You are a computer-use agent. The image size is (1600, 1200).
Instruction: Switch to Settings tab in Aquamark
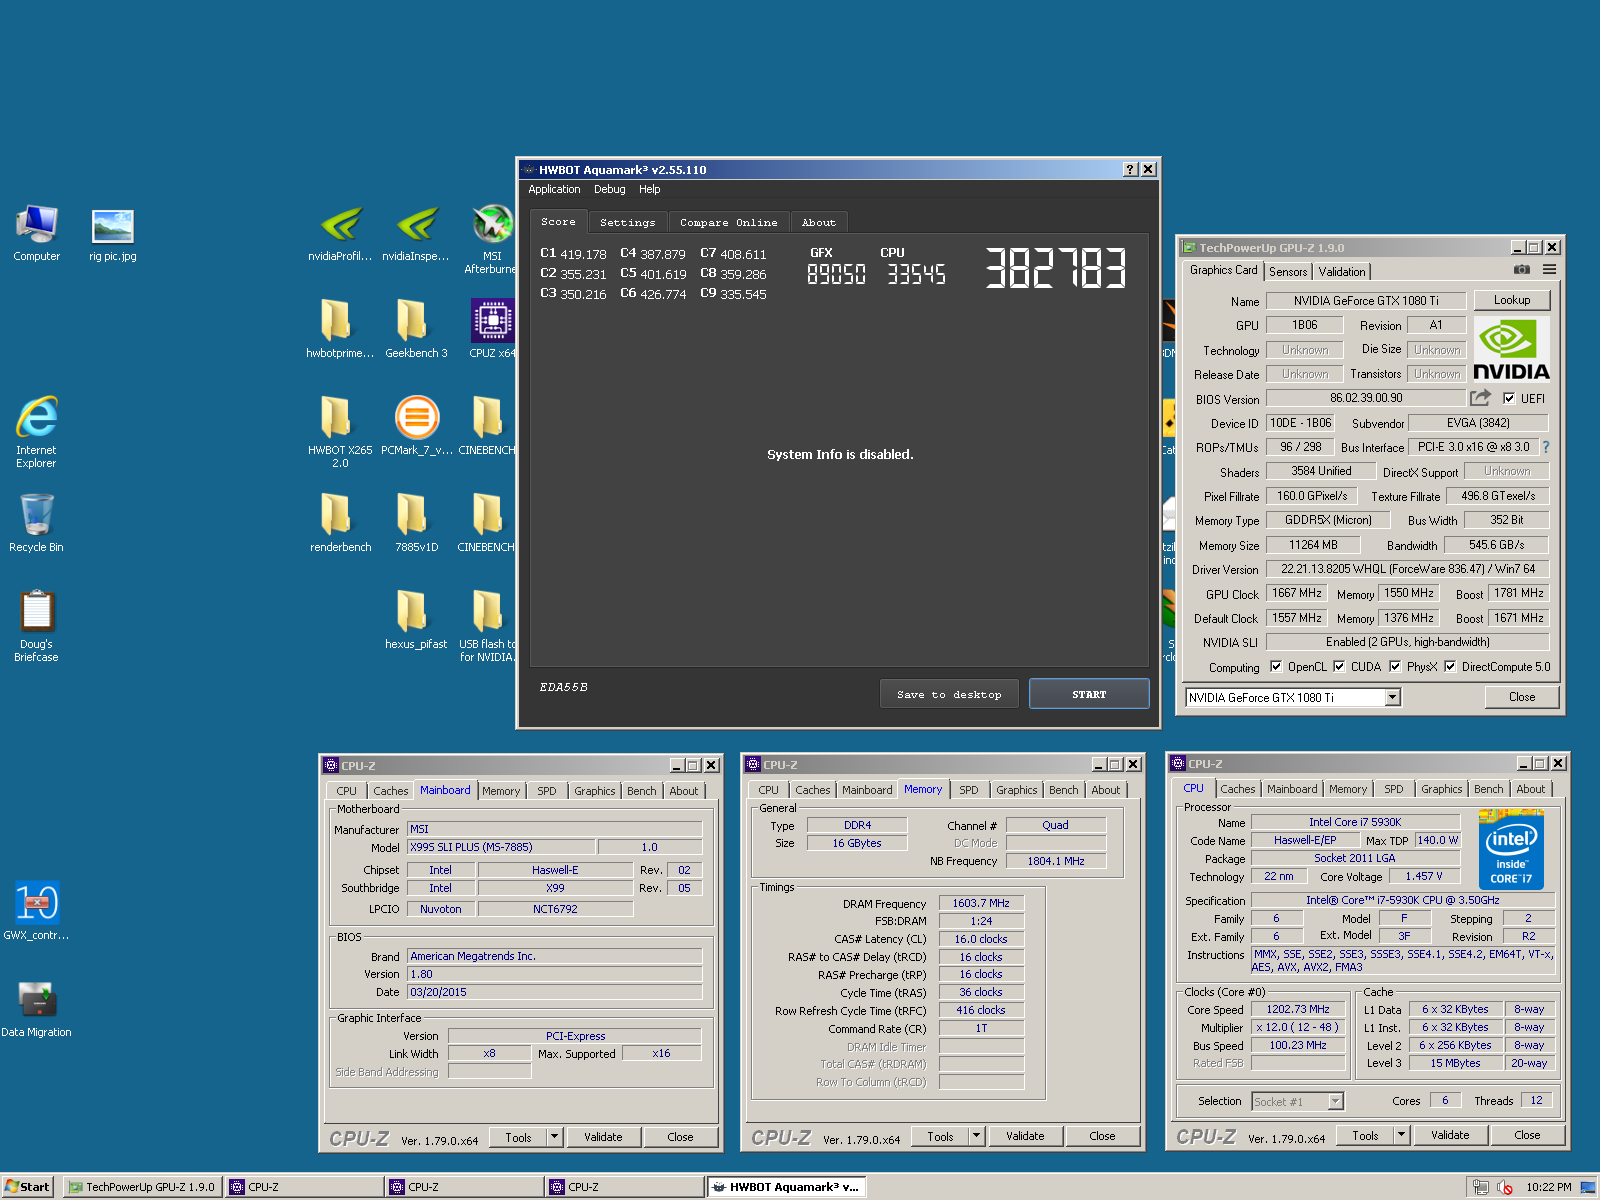pyautogui.click(x=628, y=222)
